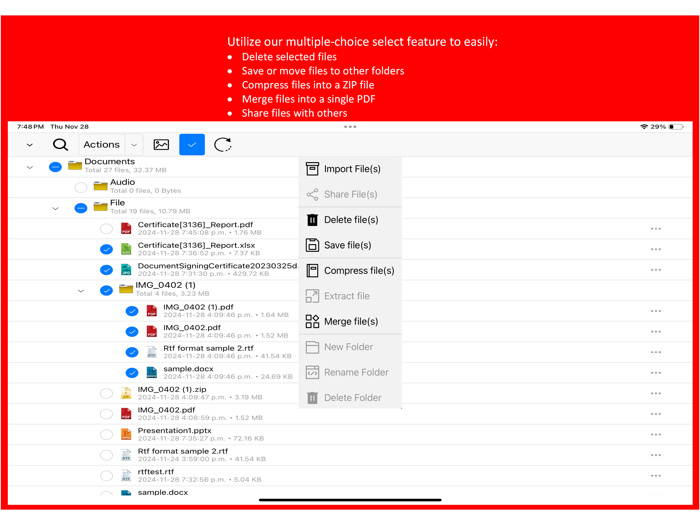
Task: Deselect IMG_0402 (1).pdf checkbox
Action: [x=132, y=311]
